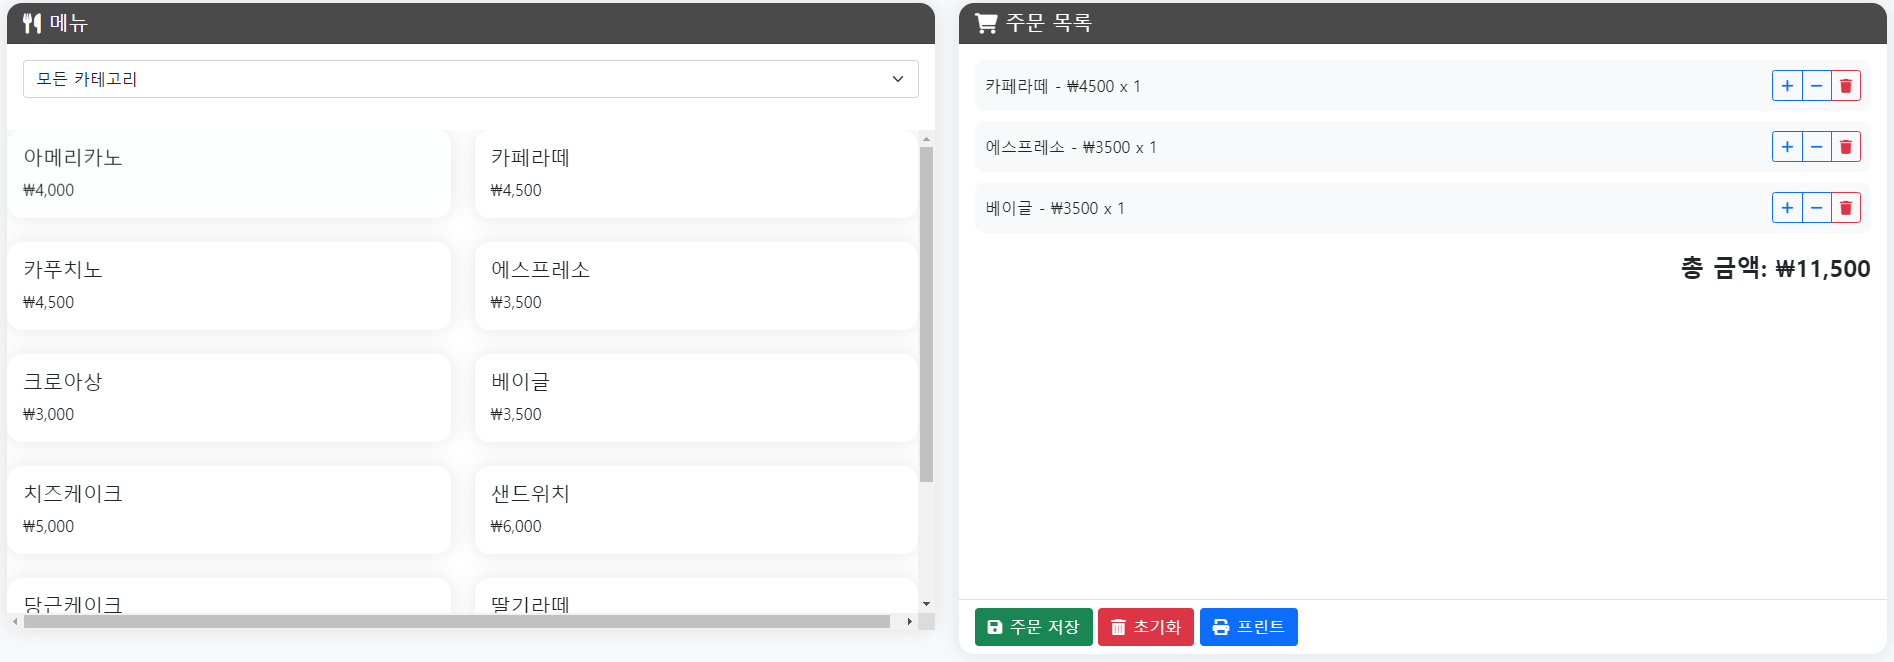
Task: Choose the 샌드위치 menu card
Action: [x=696, y=510]
